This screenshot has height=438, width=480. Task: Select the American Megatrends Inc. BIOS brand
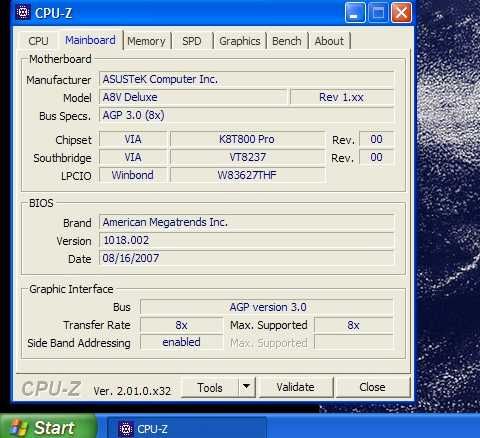246,222
